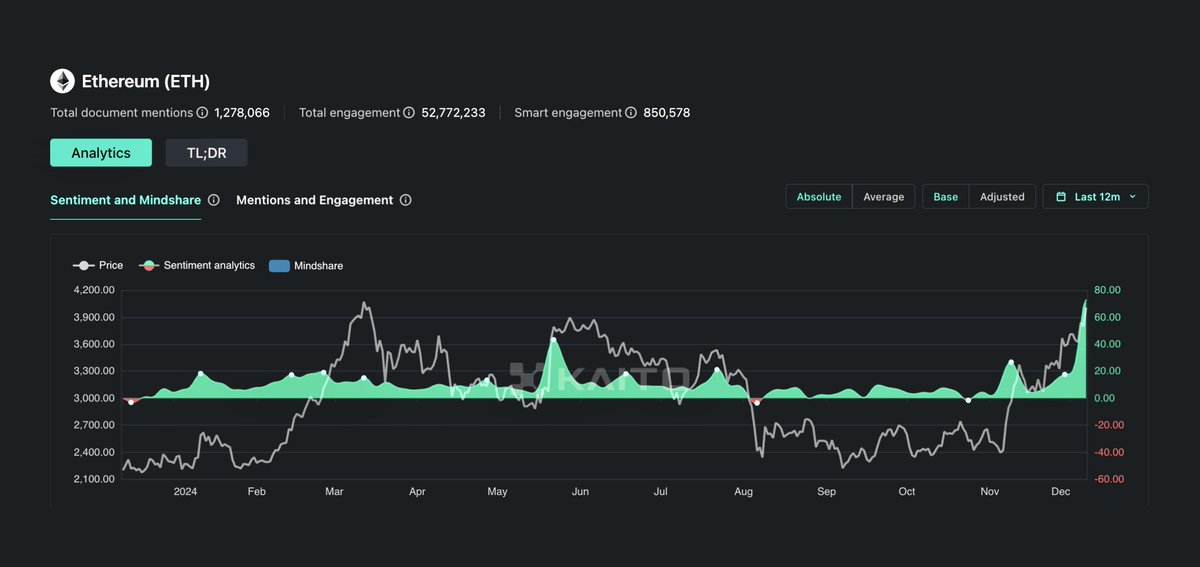This screenshot has height=567, width=1200.
Task: Click the Ethereum diamond logo icon
Action: (x=63, y=81)
